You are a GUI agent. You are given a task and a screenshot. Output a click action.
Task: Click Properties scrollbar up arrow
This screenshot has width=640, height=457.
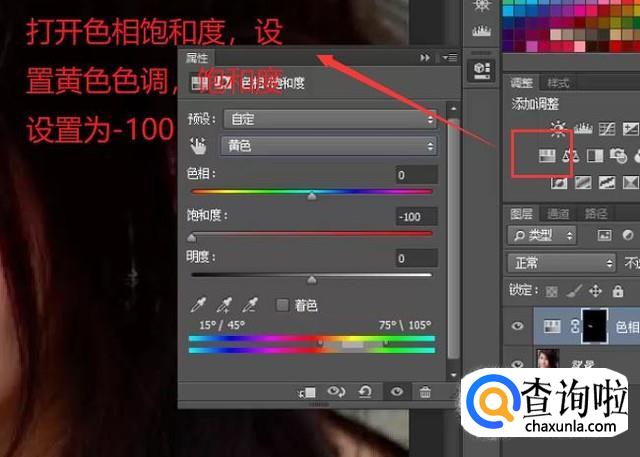[453, 109]
